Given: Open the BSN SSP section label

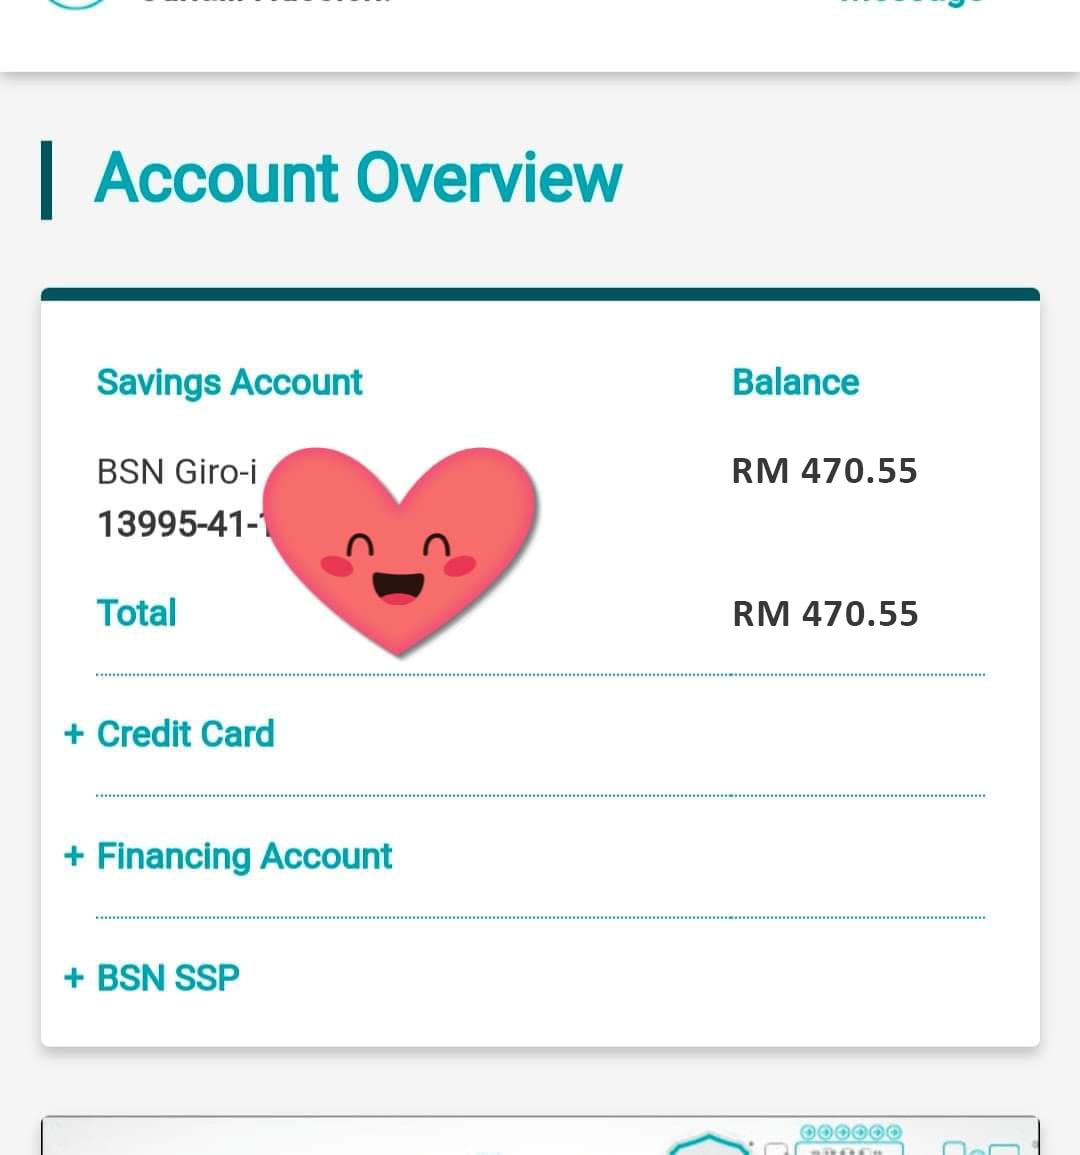Looking at the screenshot, I should [168, 978].
